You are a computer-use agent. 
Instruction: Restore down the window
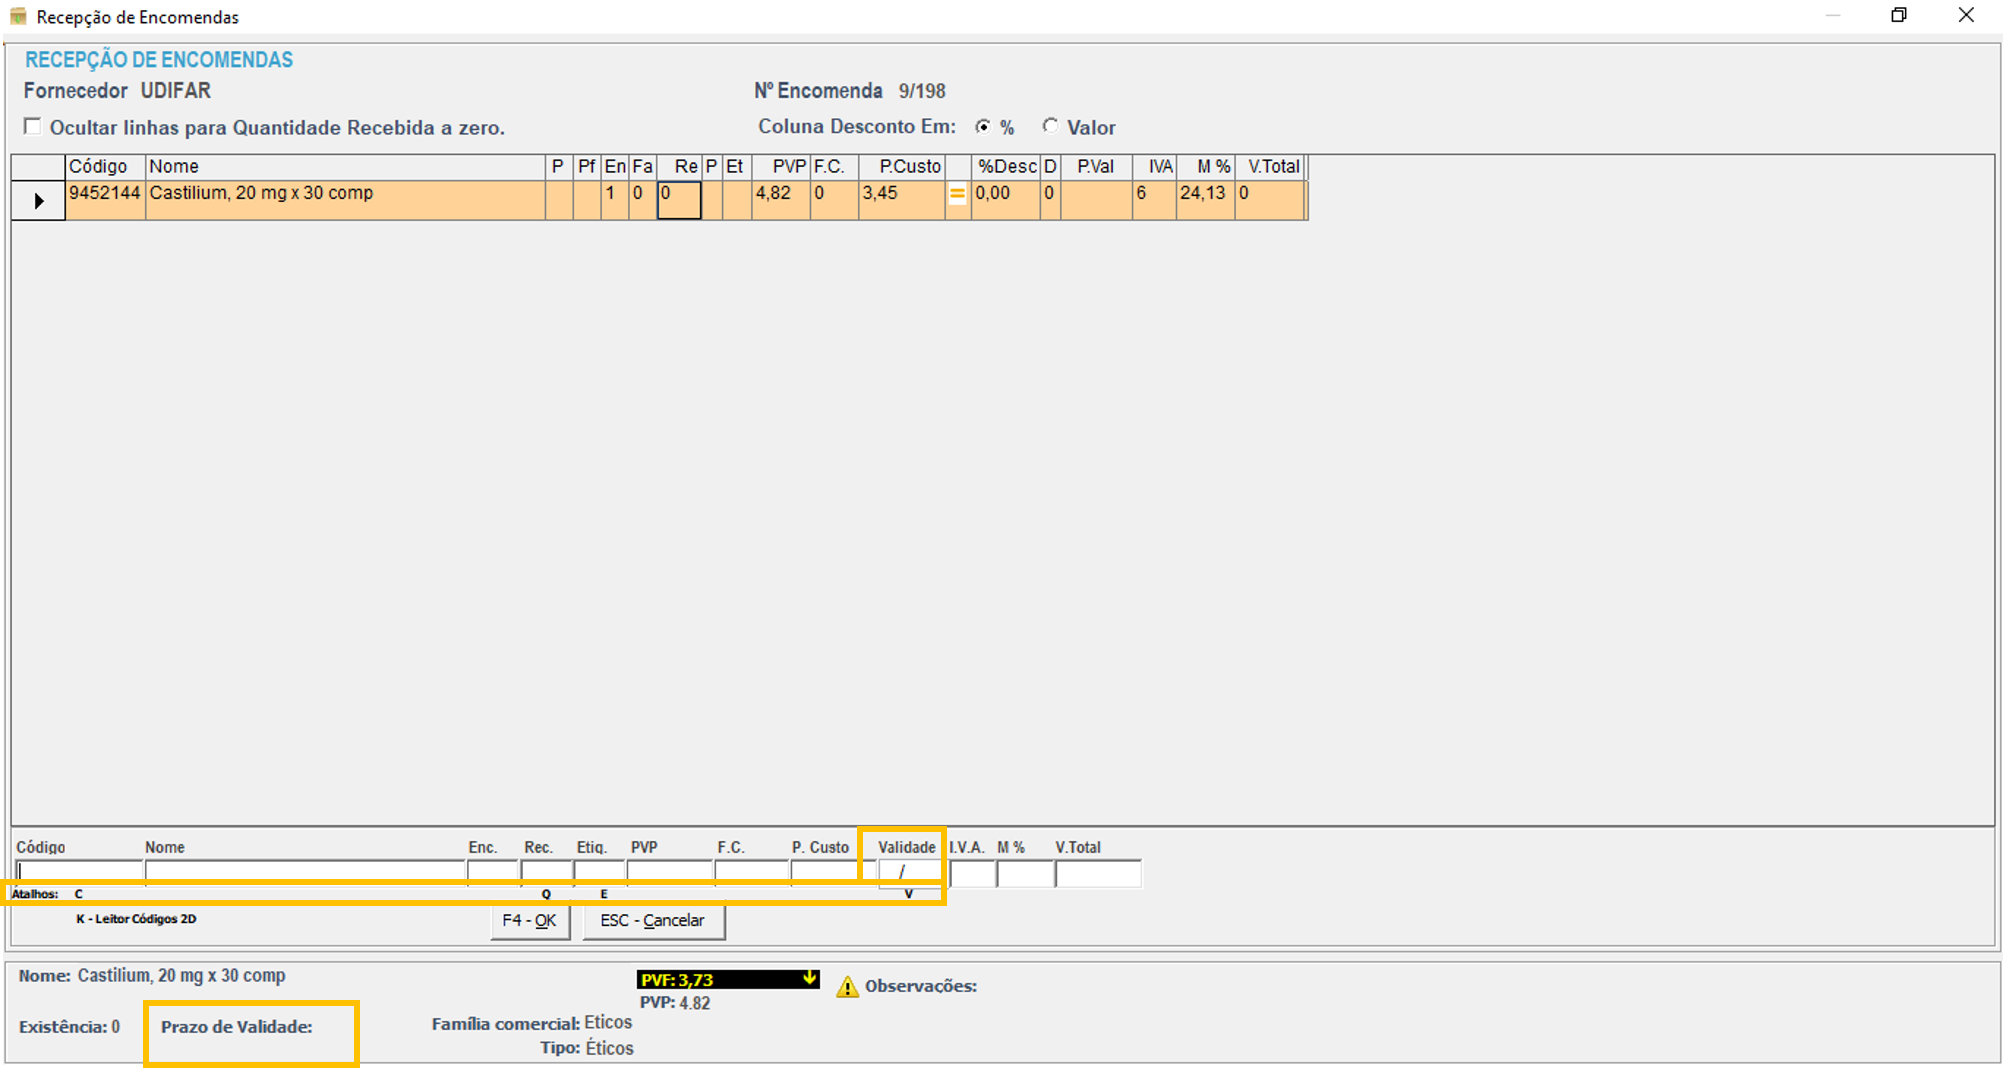click(1898, 16)
